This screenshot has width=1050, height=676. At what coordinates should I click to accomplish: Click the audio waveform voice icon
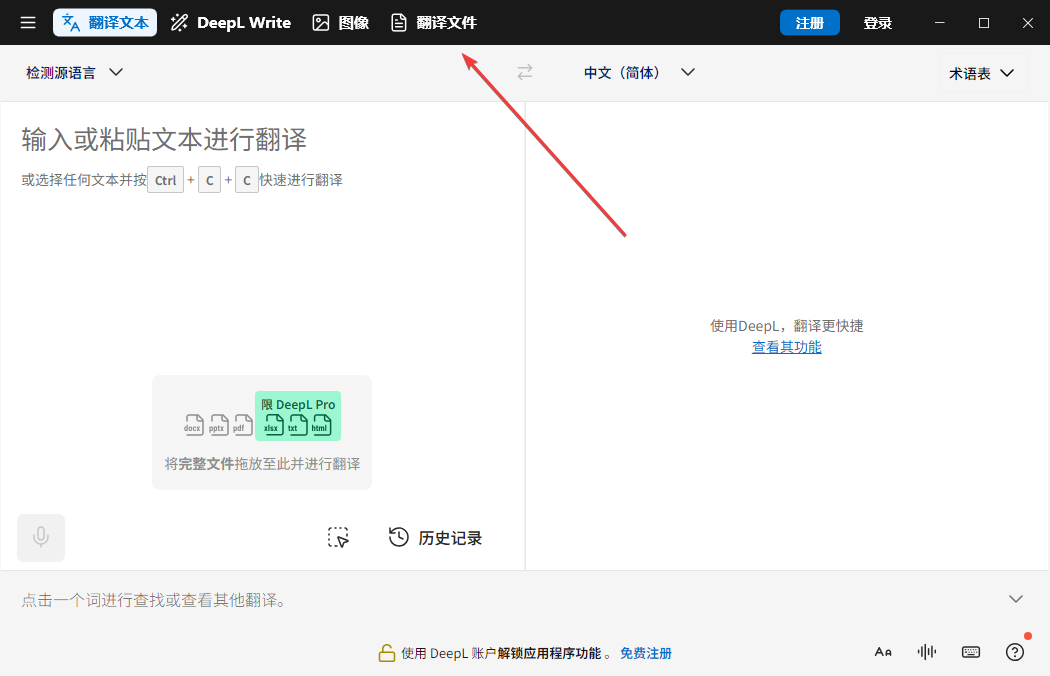pos(926,651)
